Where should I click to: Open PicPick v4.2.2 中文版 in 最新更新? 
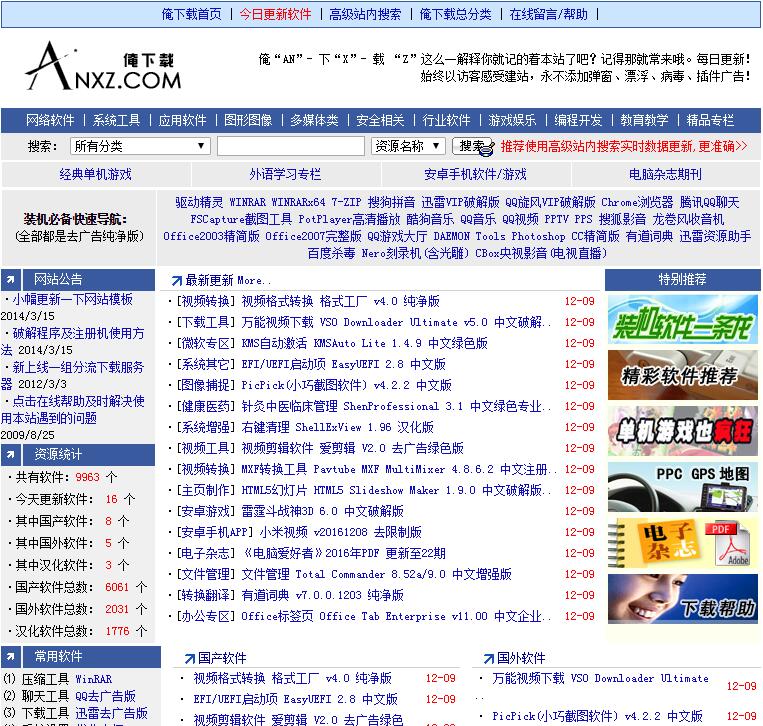pos(346,385)
